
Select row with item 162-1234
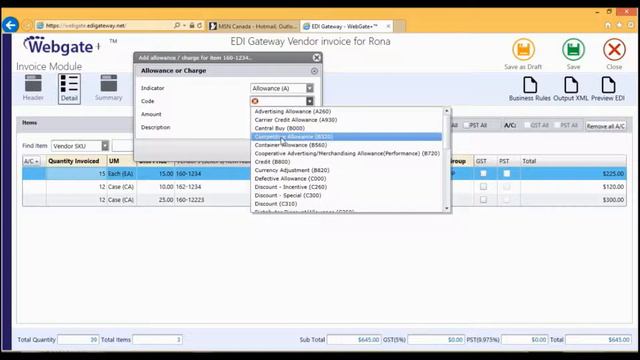point(324,187)
